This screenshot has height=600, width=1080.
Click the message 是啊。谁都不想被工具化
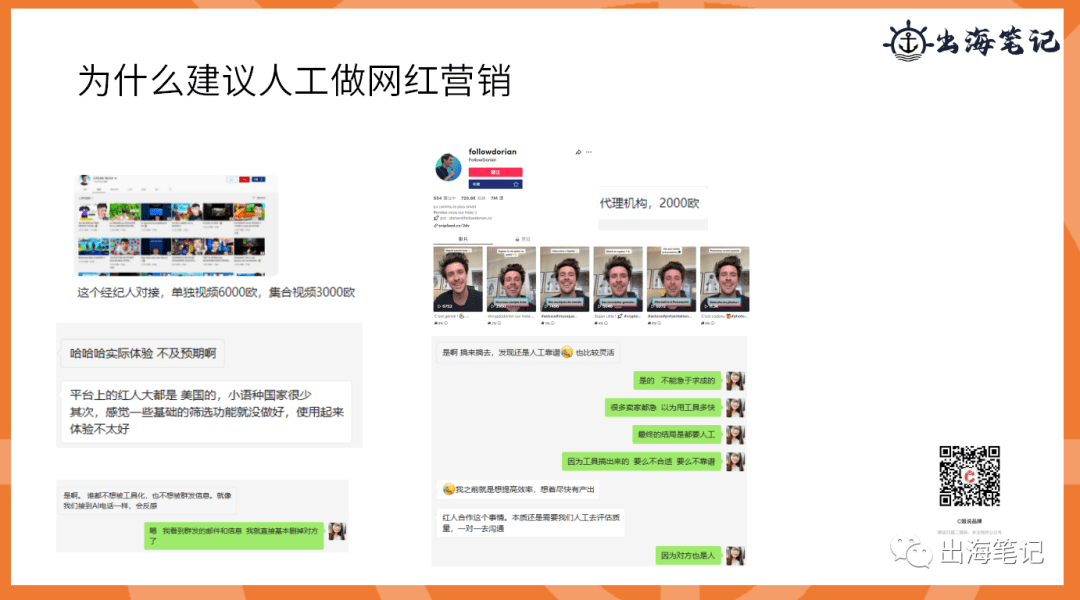(147, 500)
